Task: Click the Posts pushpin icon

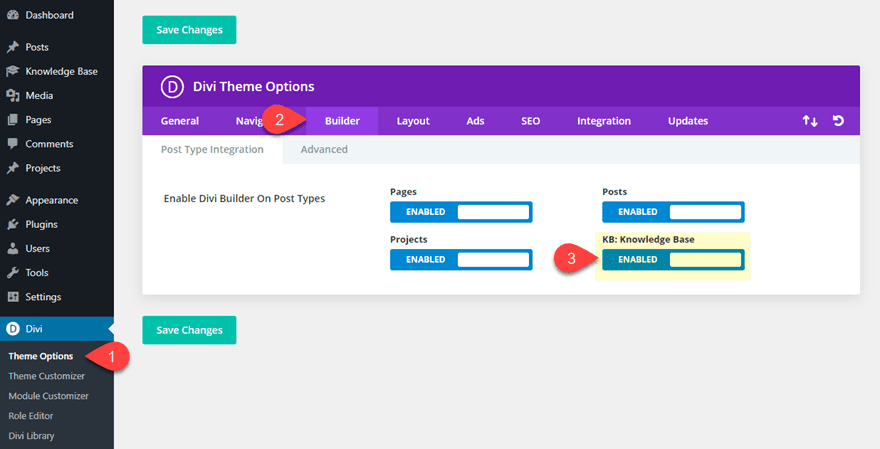Action: 12,47
